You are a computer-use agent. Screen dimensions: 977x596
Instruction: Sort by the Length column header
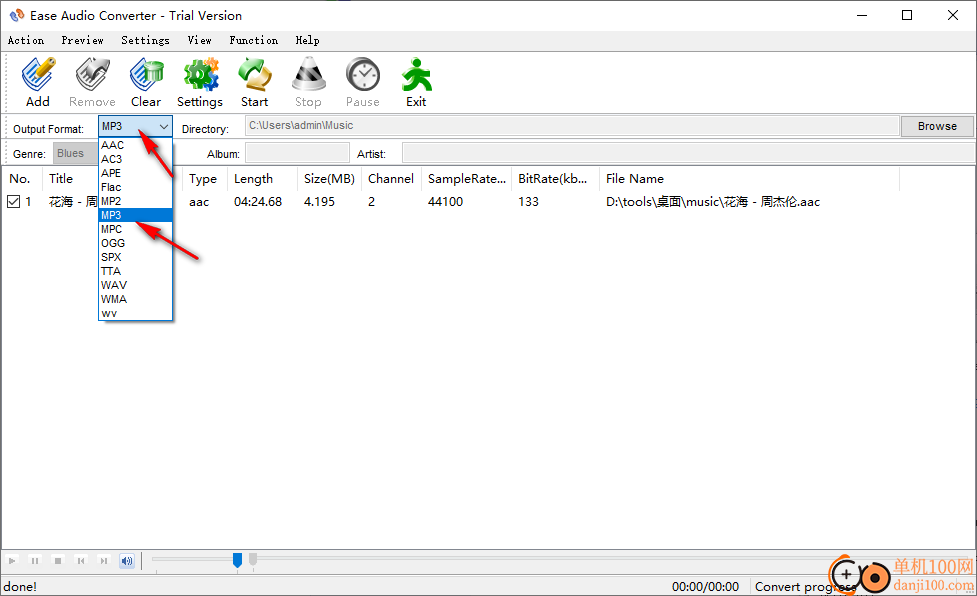click(262, 179)
